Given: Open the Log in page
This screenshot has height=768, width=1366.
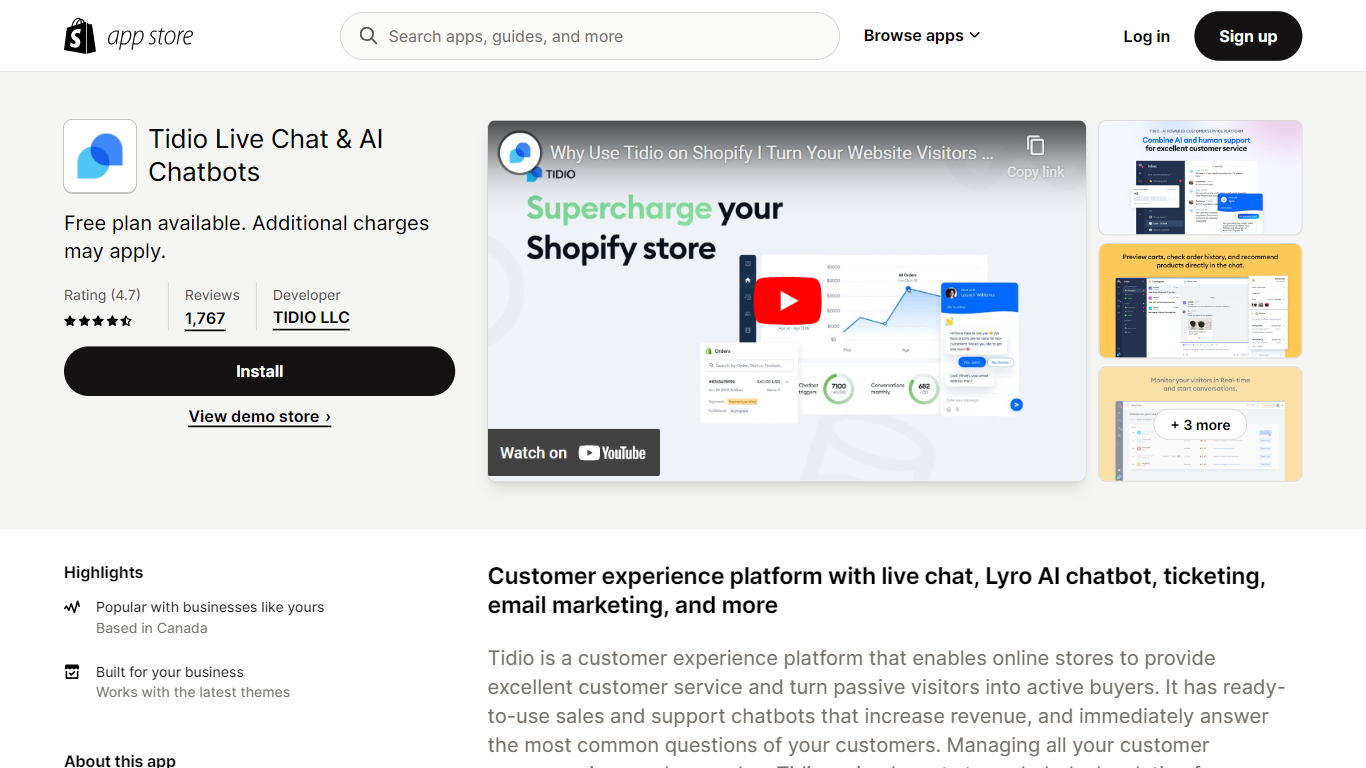Looking at the screenshot, I should [x=1146, y=36].
